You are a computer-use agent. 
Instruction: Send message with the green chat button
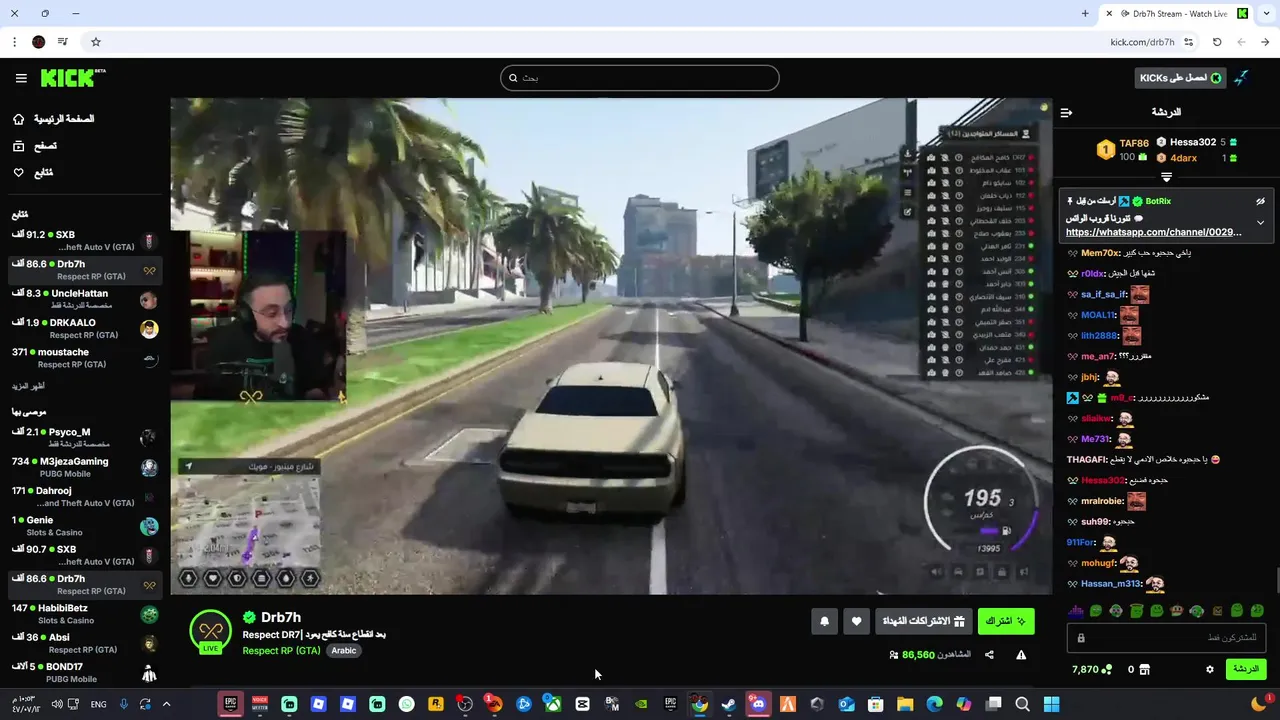tap(1245, 669)
